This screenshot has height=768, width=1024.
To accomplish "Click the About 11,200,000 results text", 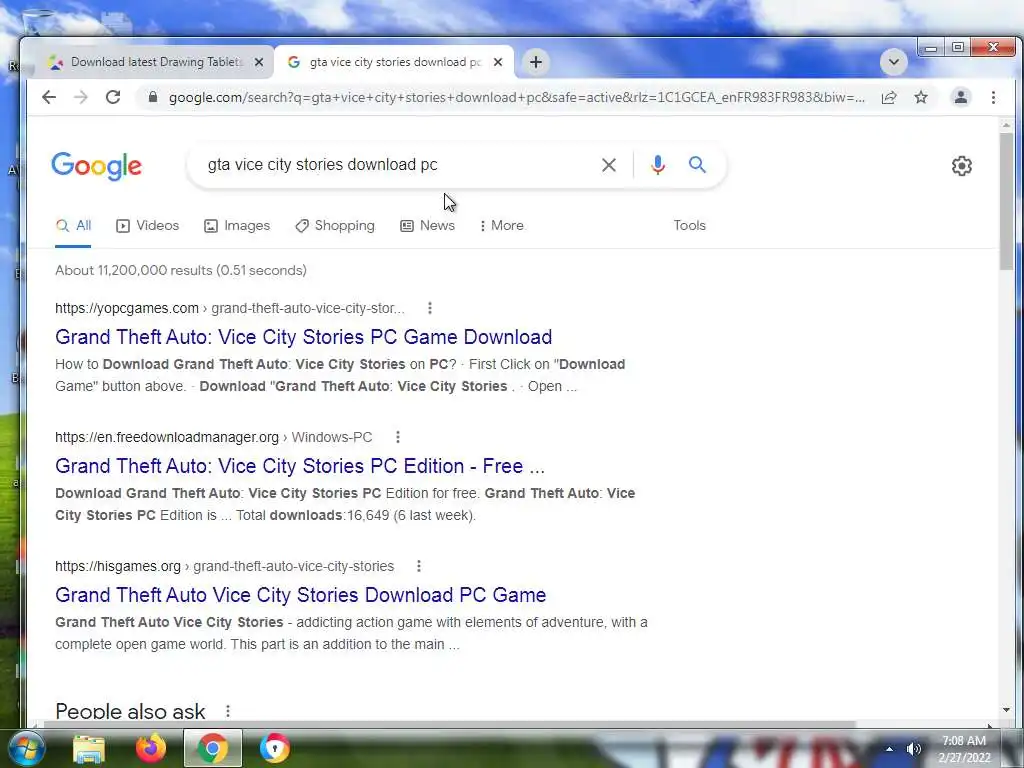I will [181, 270].
